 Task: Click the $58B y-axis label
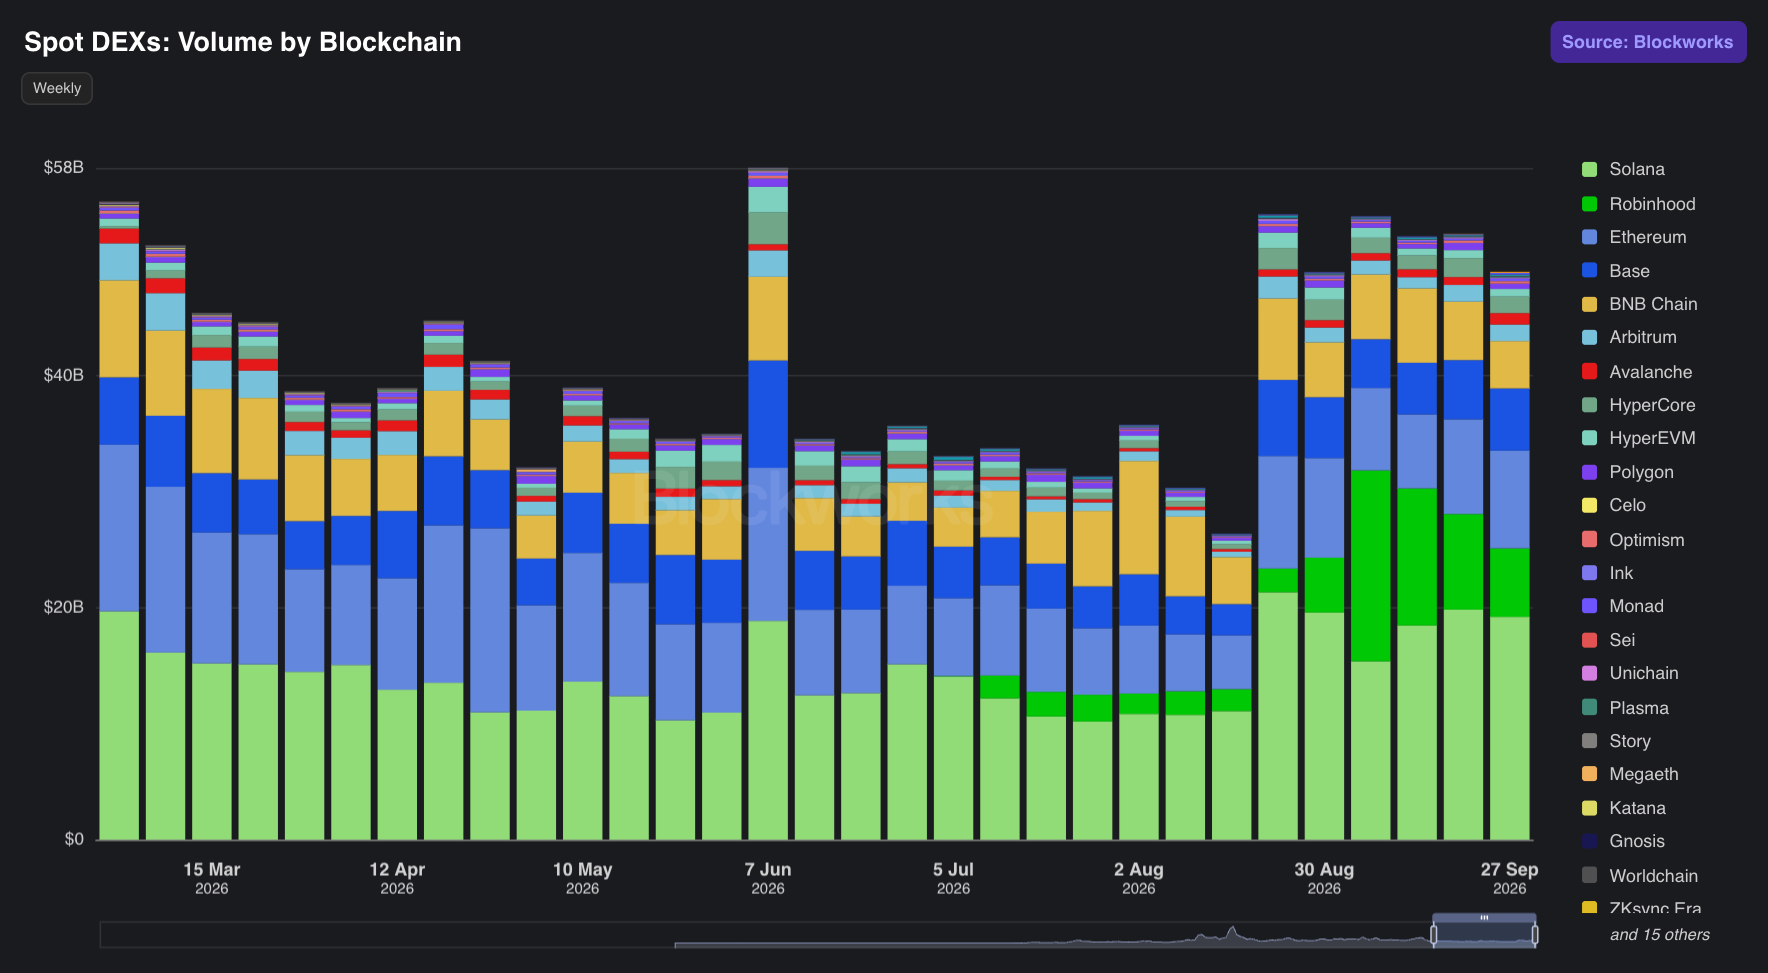click(63, 167)
